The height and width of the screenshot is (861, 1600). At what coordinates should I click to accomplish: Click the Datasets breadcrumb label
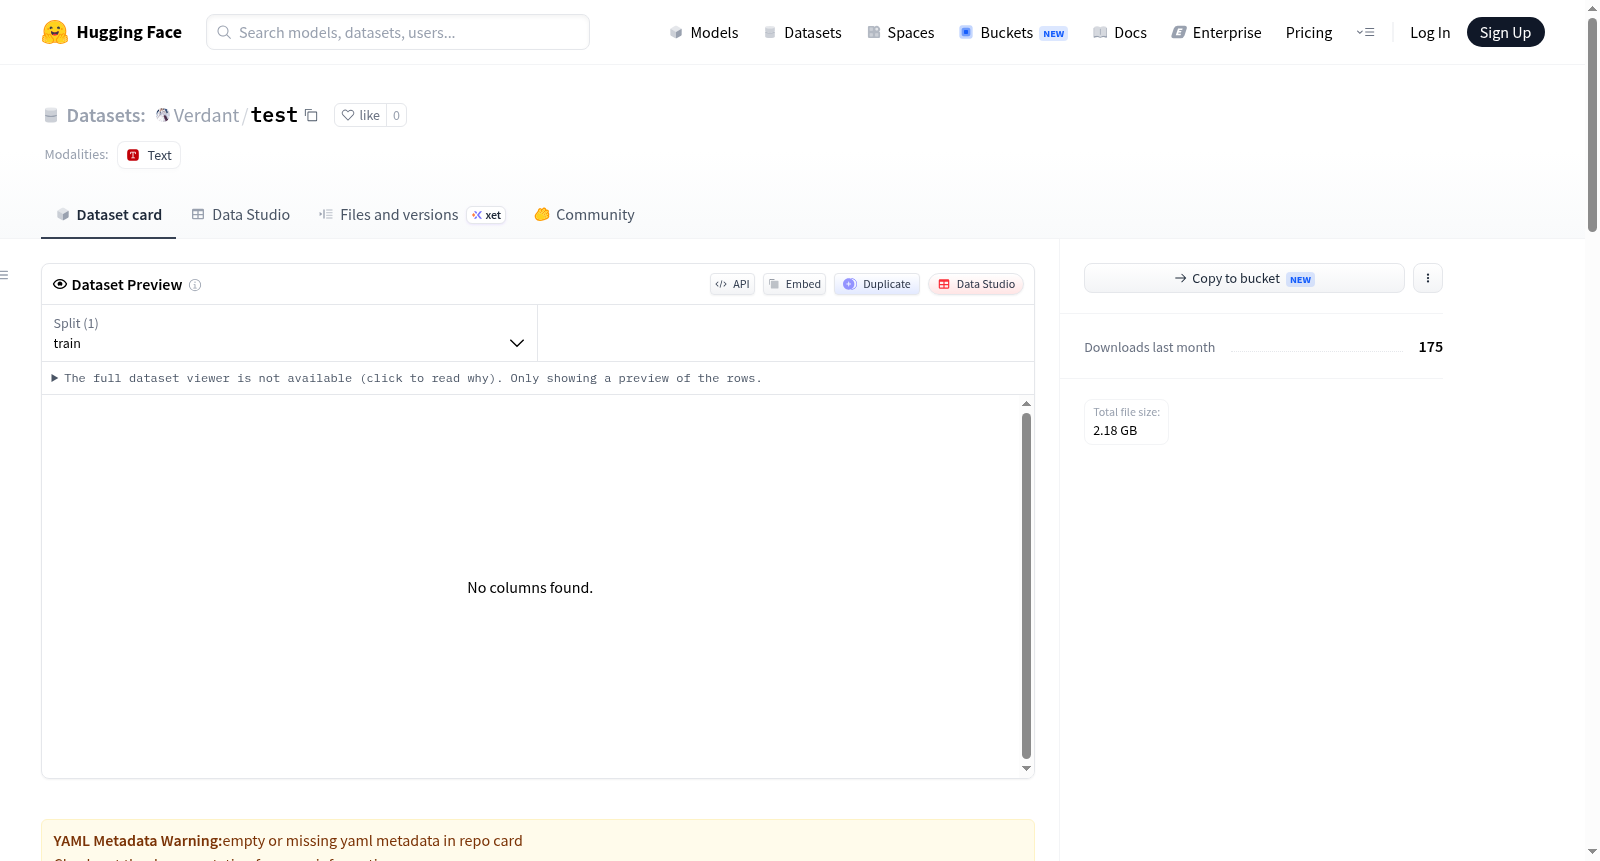tap(106, 115)
